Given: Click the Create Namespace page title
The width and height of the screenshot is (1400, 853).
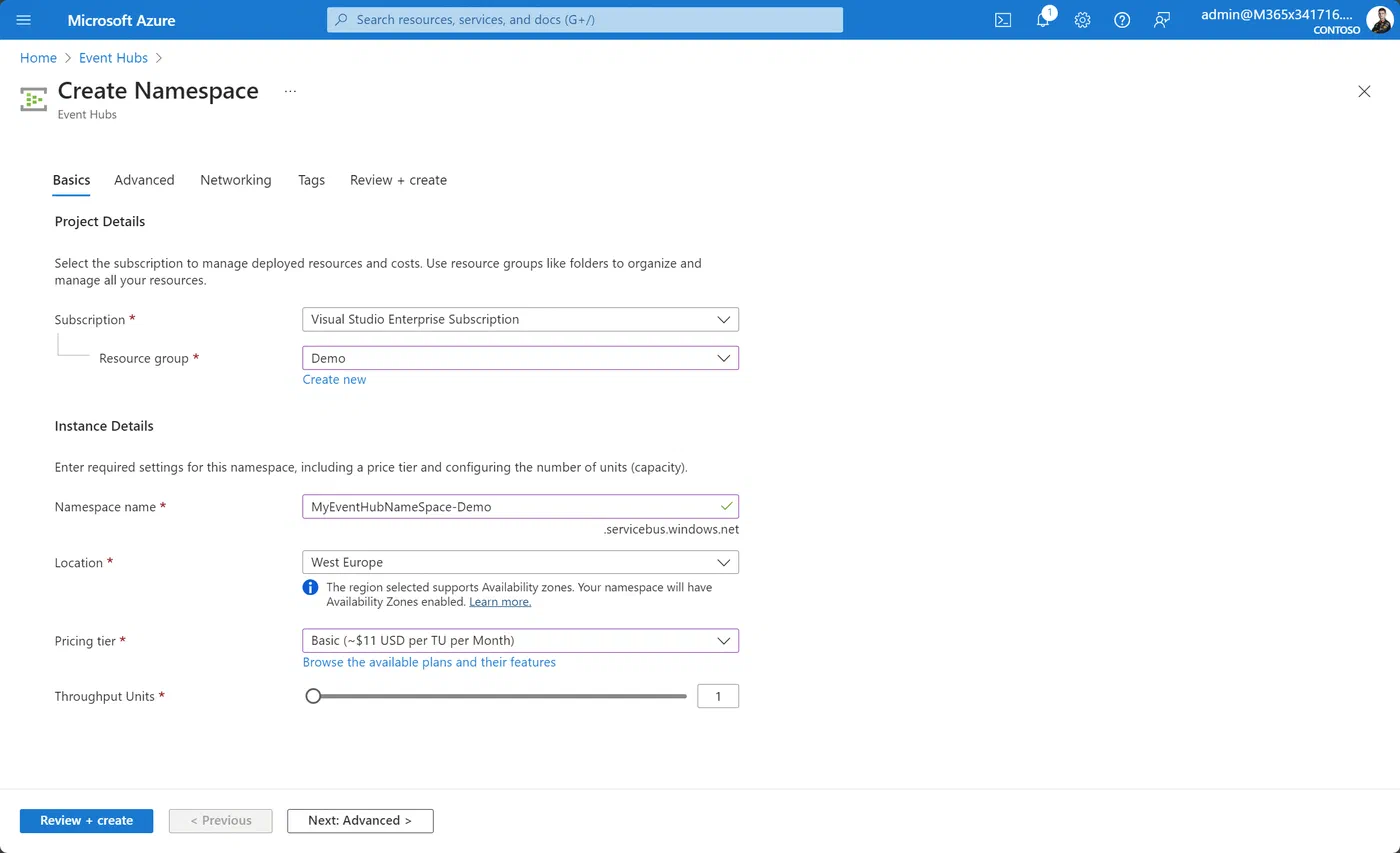Looking at the screenshot, I should click(x=158, y=91).
